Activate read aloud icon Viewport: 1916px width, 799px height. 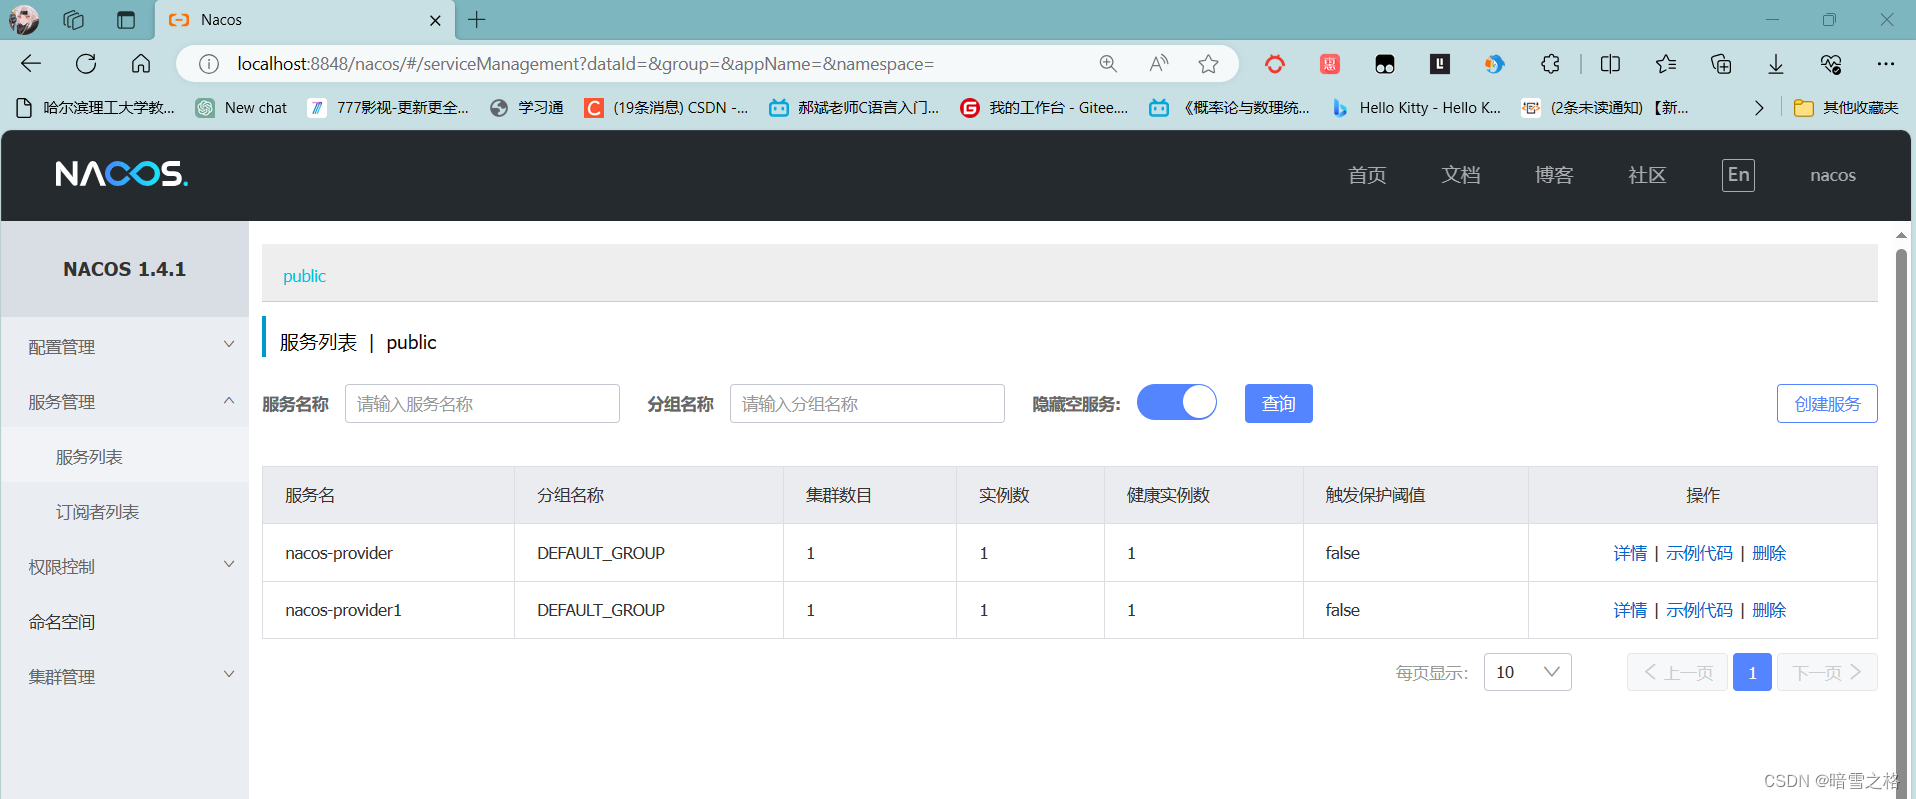pyautogui.click(x=1159, y=64)
